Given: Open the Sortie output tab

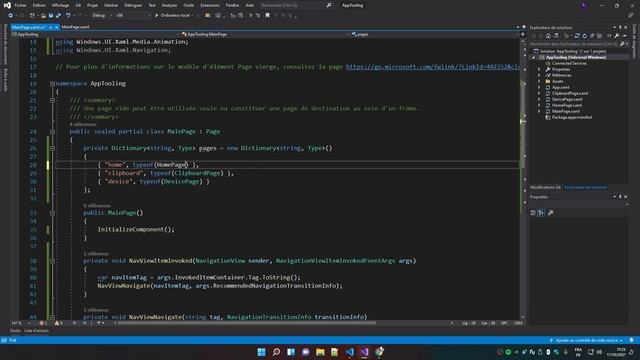Looking at the screenshot, I should [15, 331].
